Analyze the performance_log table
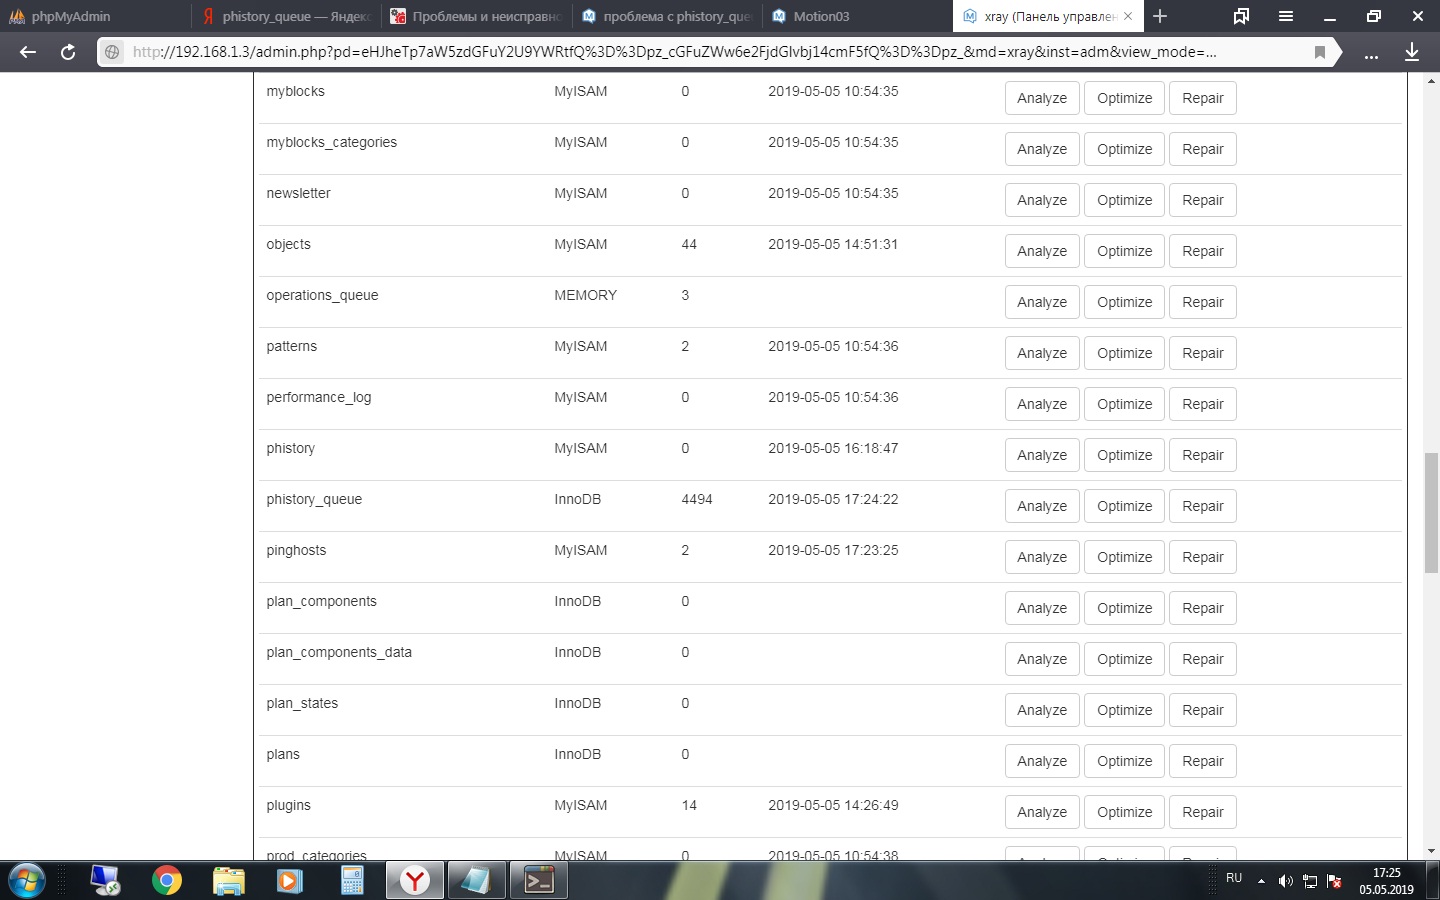Screen dimensions: 1440x900 point(1042,404)
